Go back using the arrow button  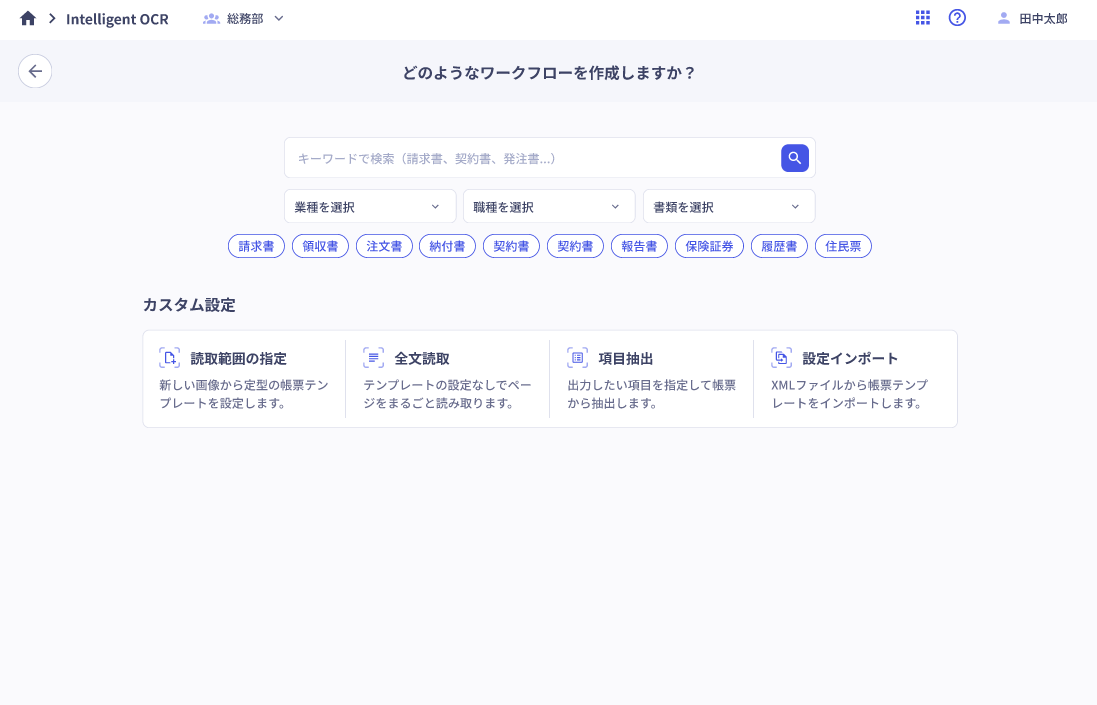35,71
